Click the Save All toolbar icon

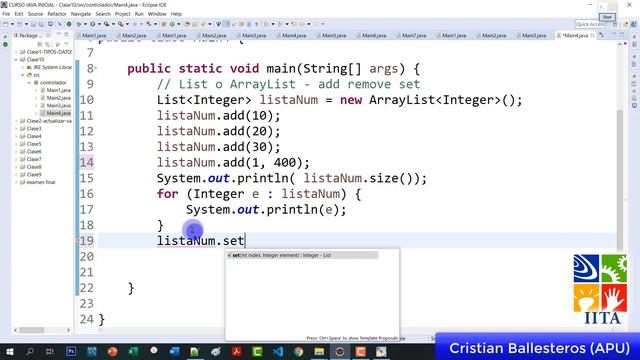42,24
